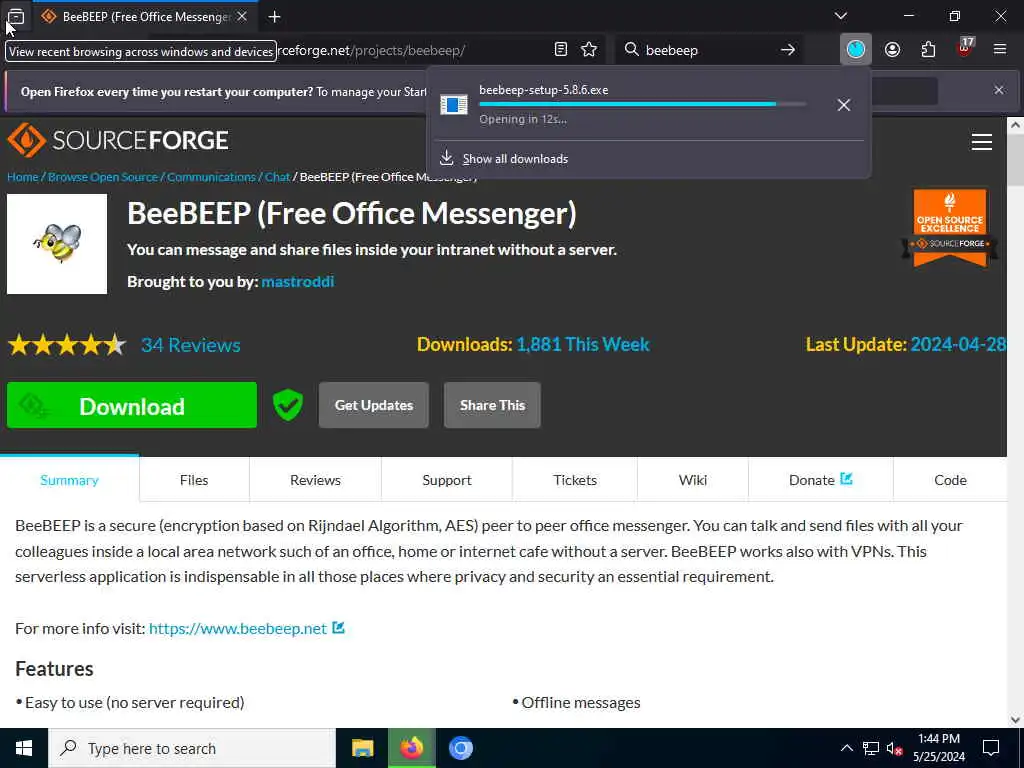Click the 2024-04-28 last update link
1024x768 pixels.
(x=958, y=344)
